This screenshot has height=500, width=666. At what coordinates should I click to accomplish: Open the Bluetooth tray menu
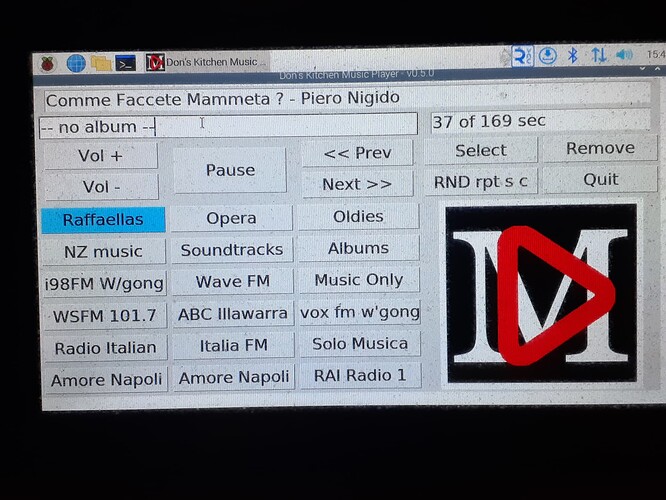coord(573,55)
